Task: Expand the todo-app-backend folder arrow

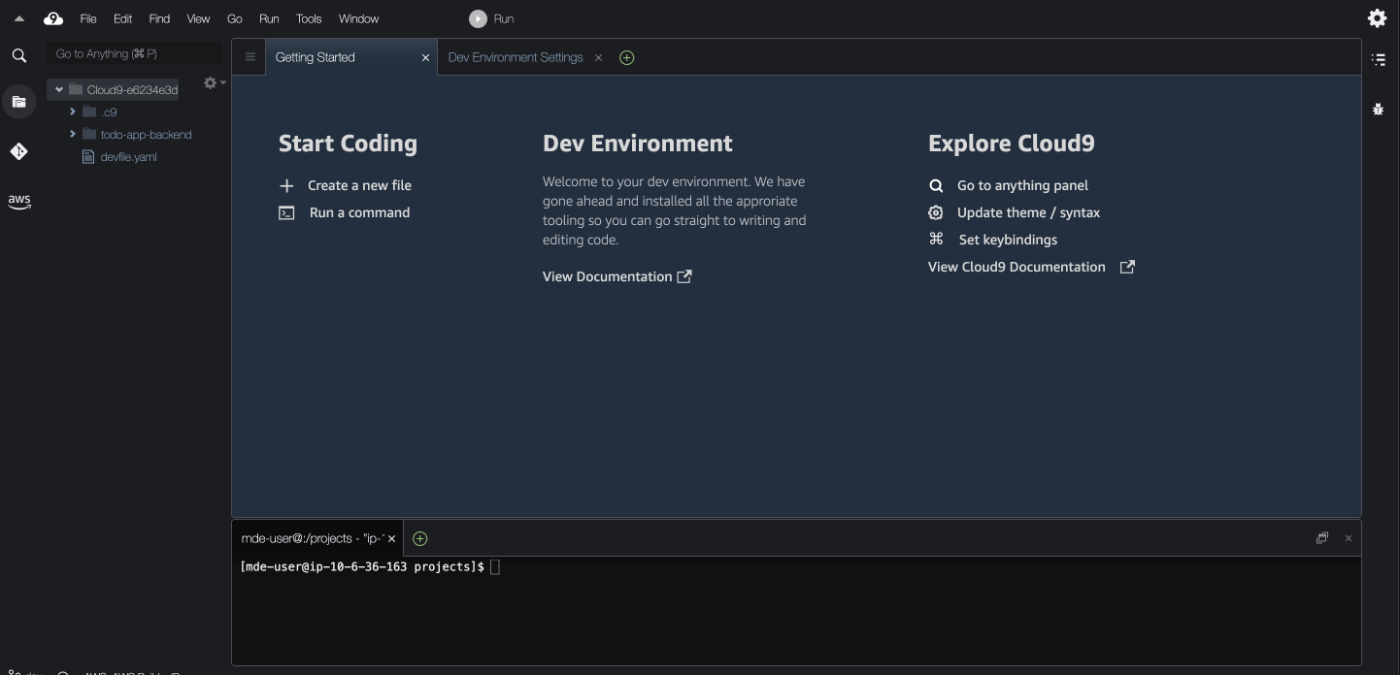Action: click(x=73, y=134)
